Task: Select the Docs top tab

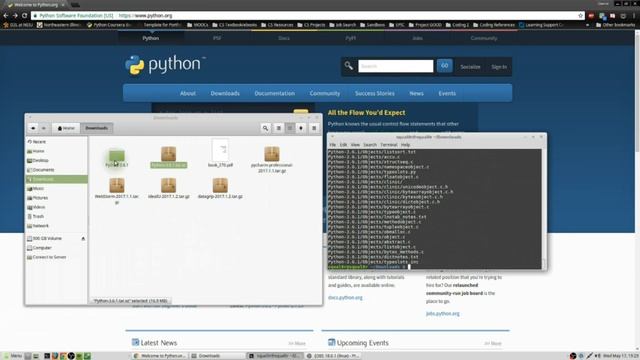Action: click(x=284, y=38)
